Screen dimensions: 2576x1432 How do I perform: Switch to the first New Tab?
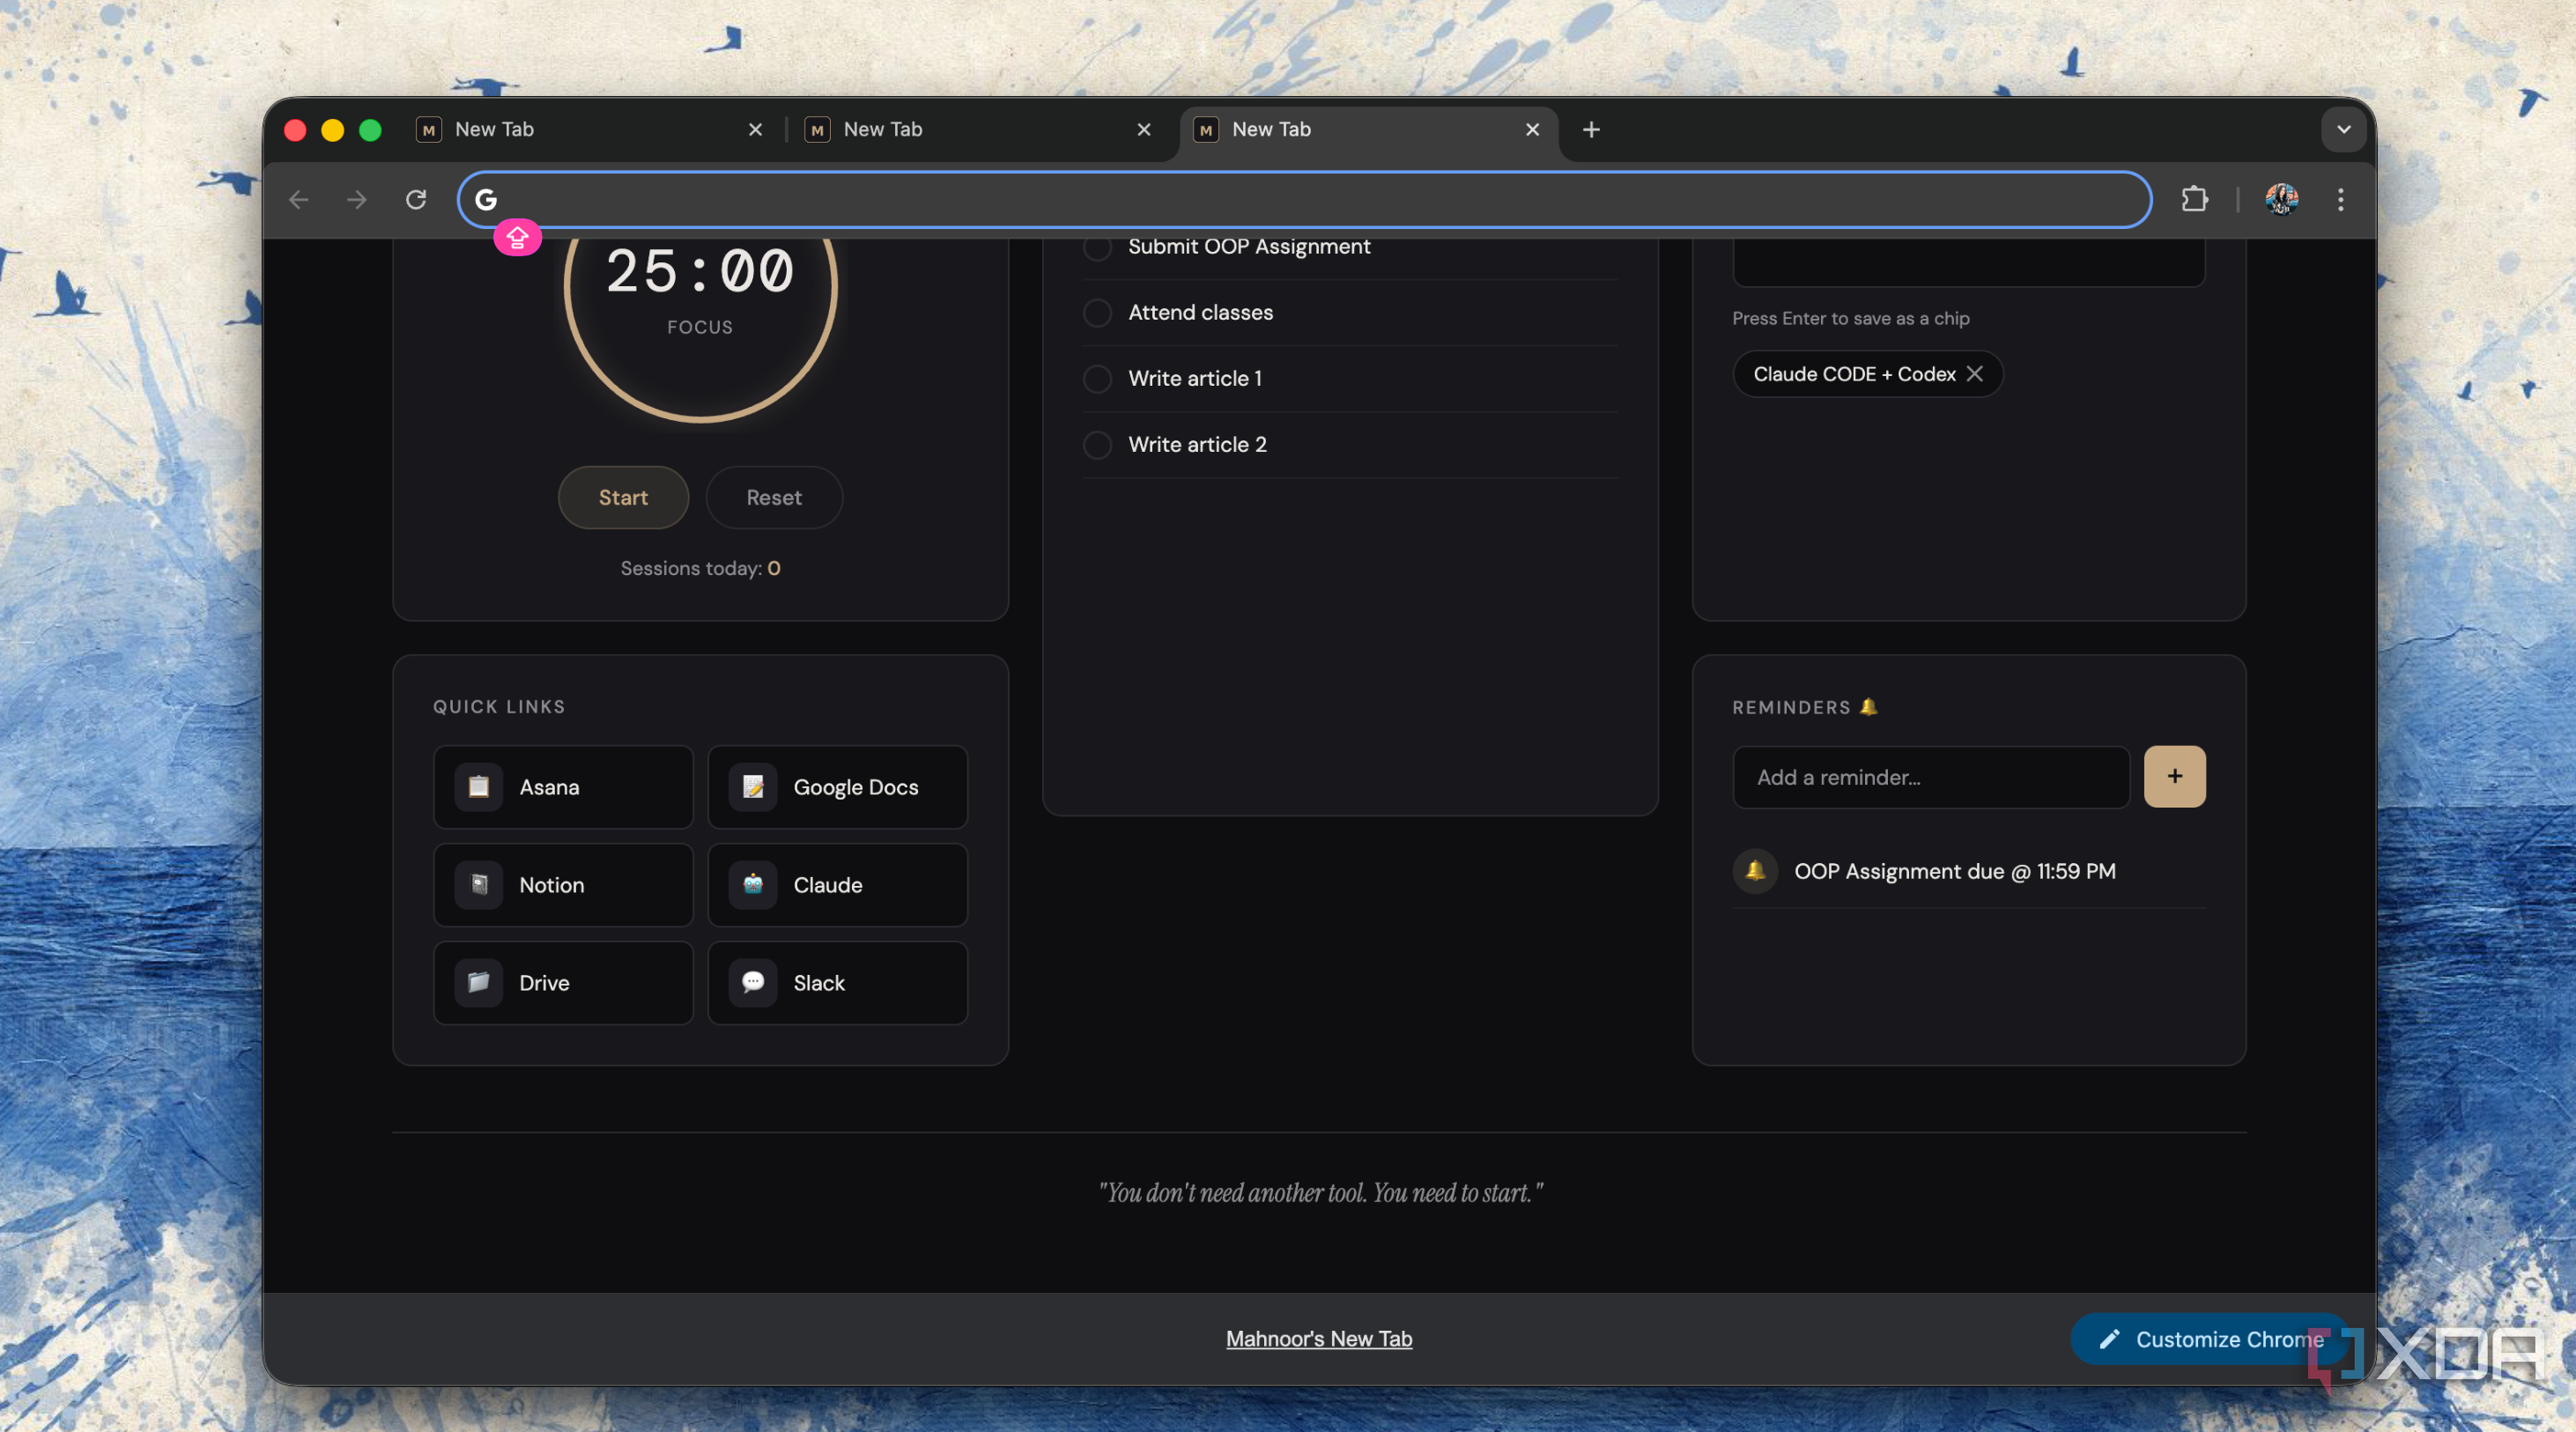(x=590, y=130)
